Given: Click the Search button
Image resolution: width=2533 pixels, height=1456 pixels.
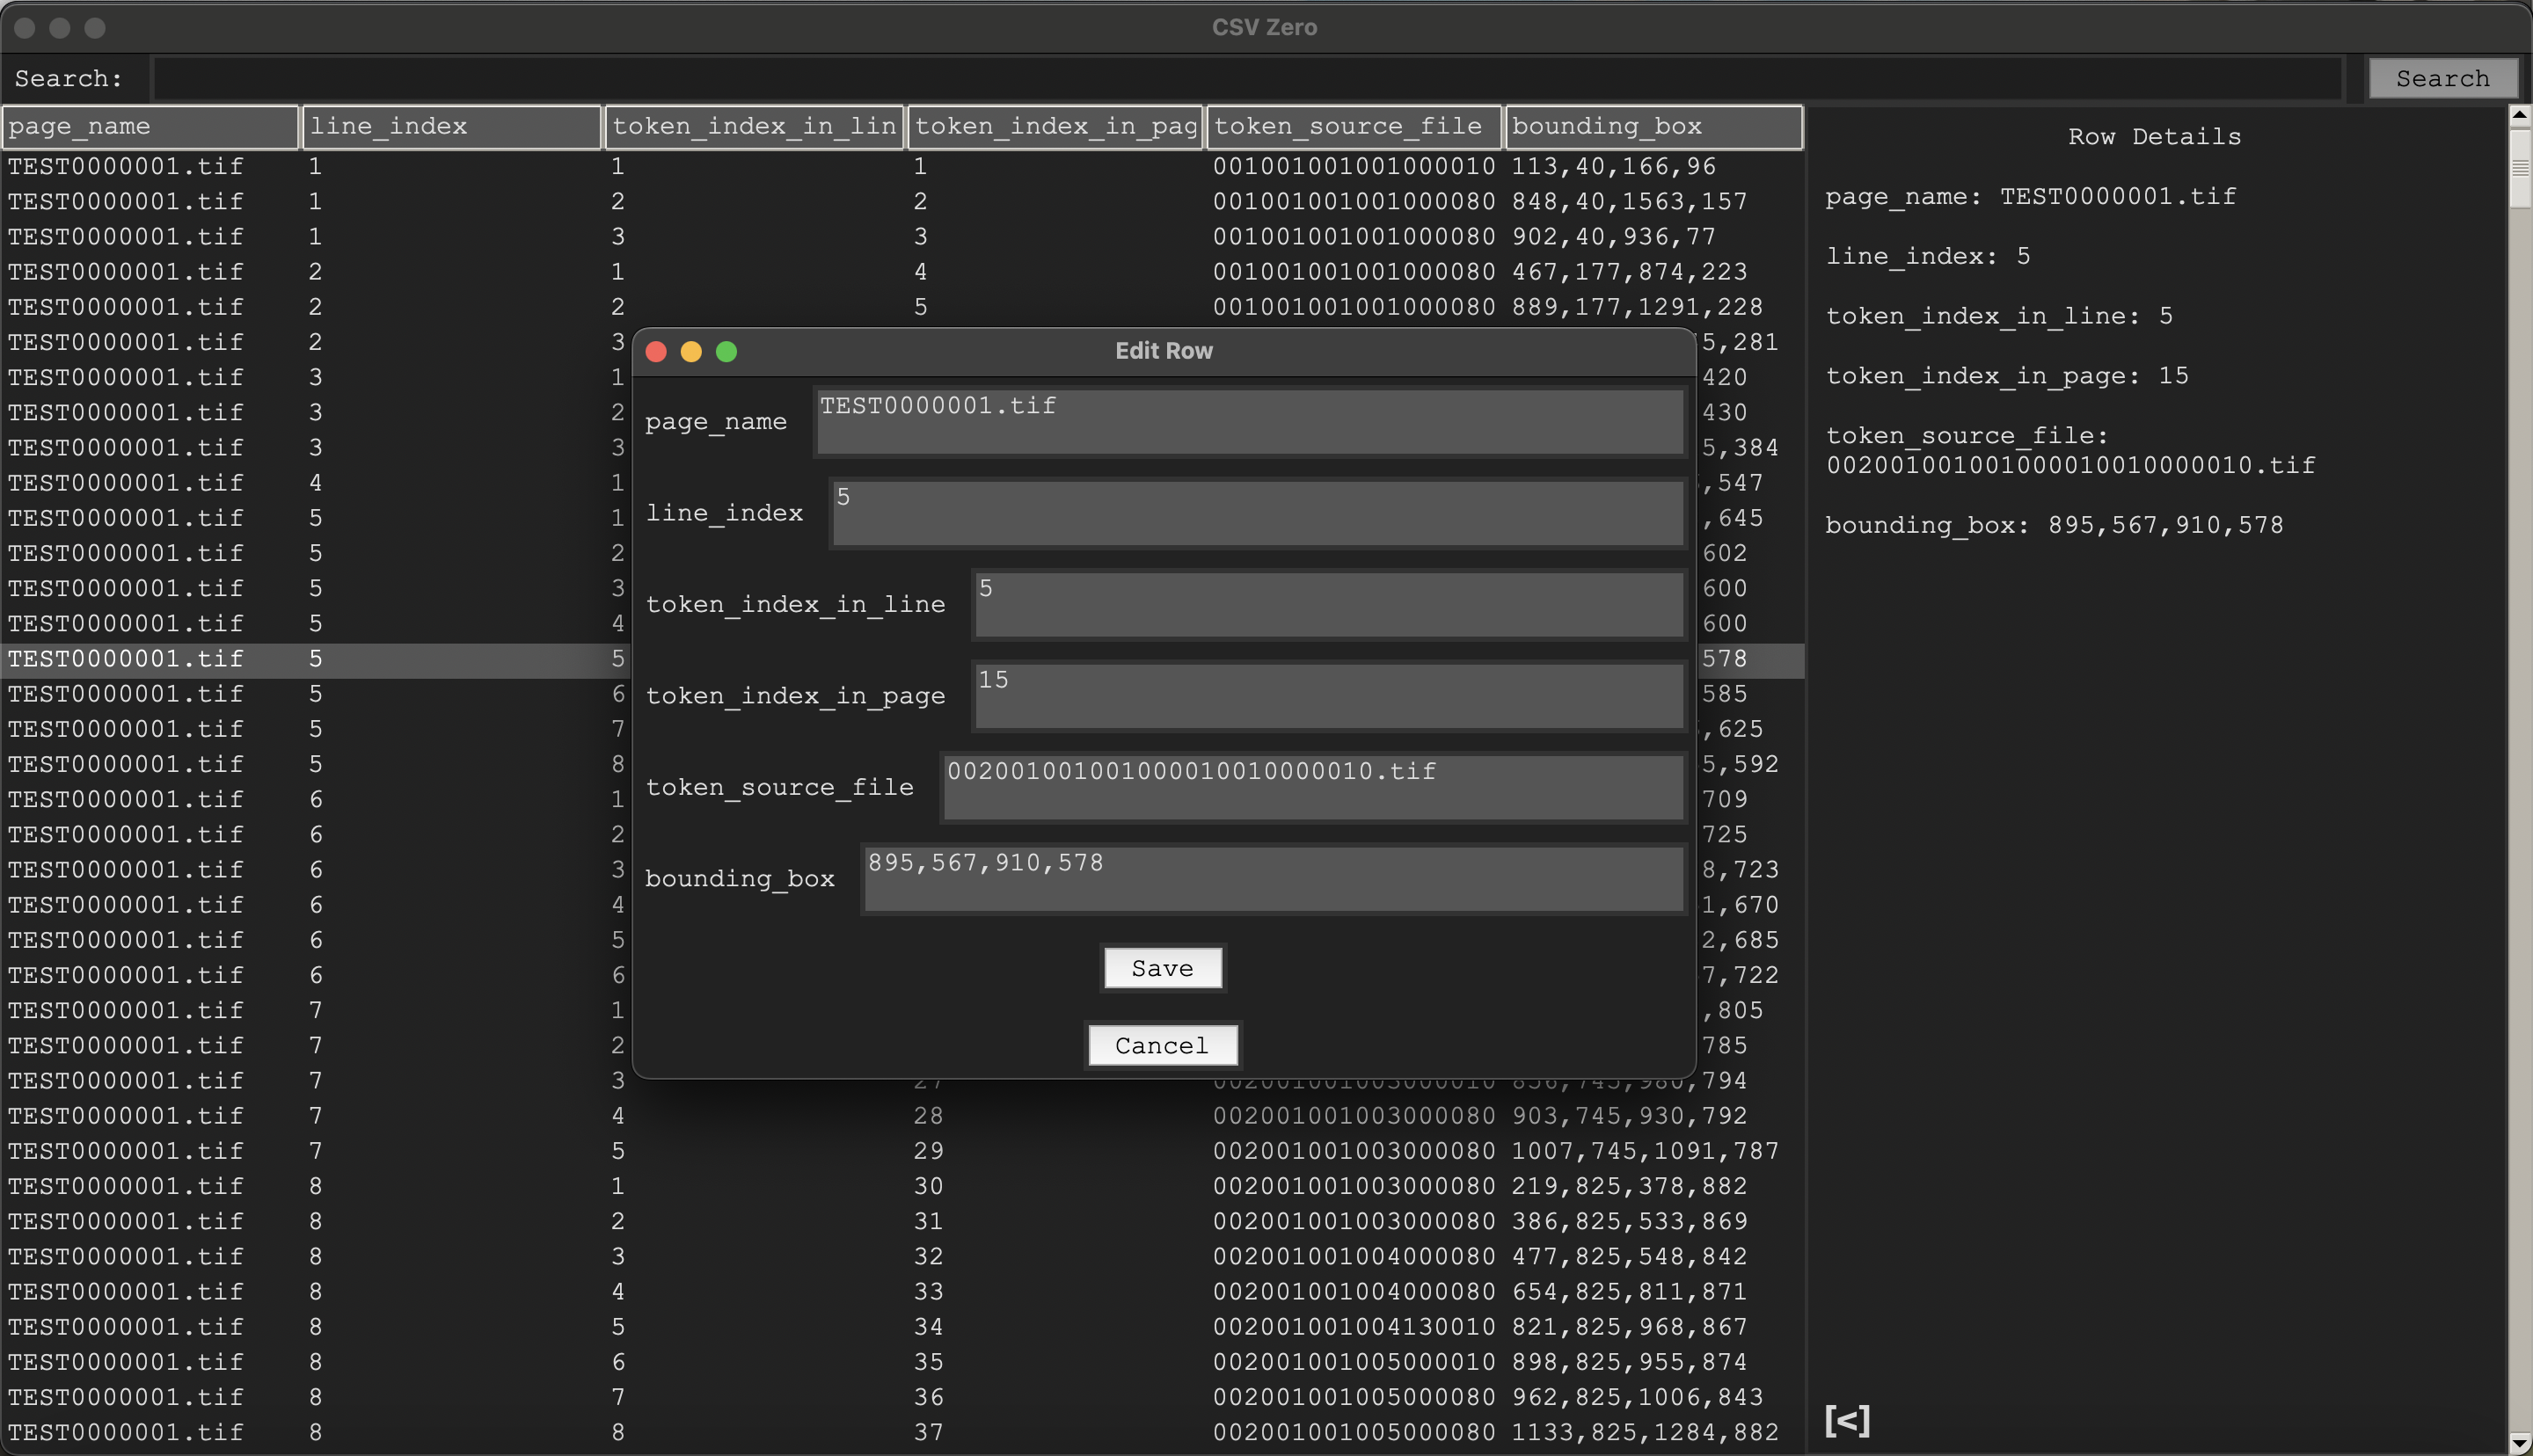Looking at the screenshot, I should [x=2442, y=78].
